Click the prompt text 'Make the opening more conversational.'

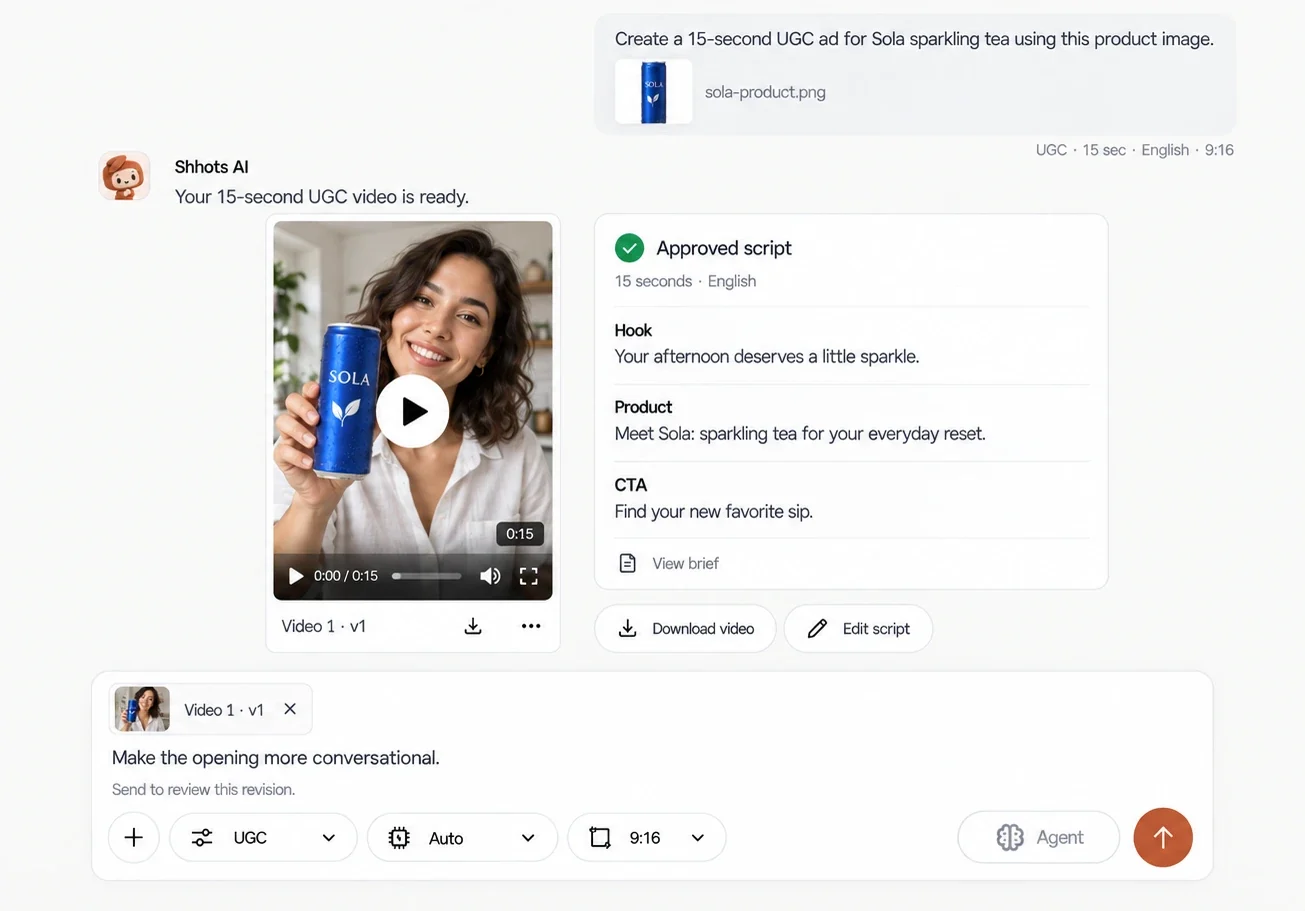click(276, 757)
